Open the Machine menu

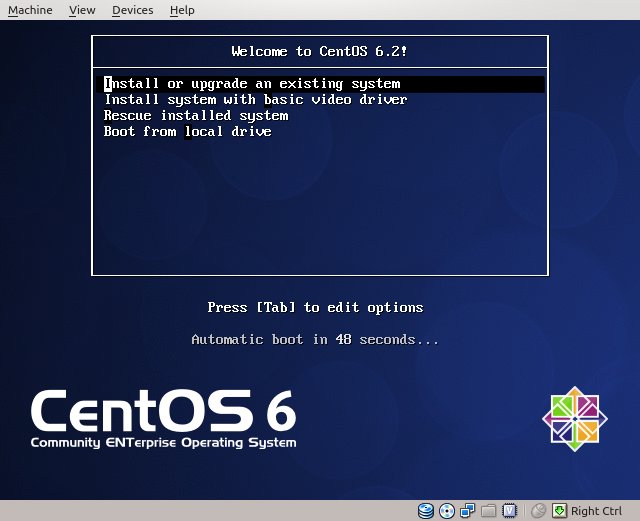pos(30,10)
